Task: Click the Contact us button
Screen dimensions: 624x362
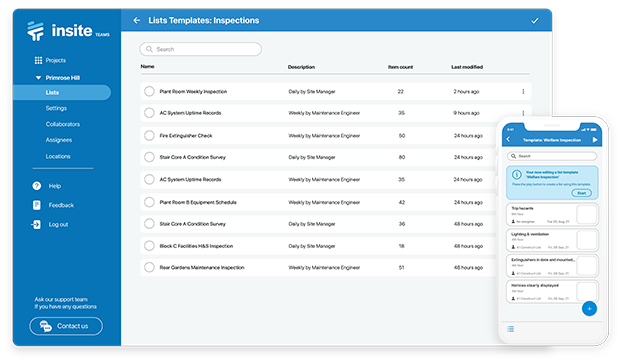Action: click(x=66, y=326)
